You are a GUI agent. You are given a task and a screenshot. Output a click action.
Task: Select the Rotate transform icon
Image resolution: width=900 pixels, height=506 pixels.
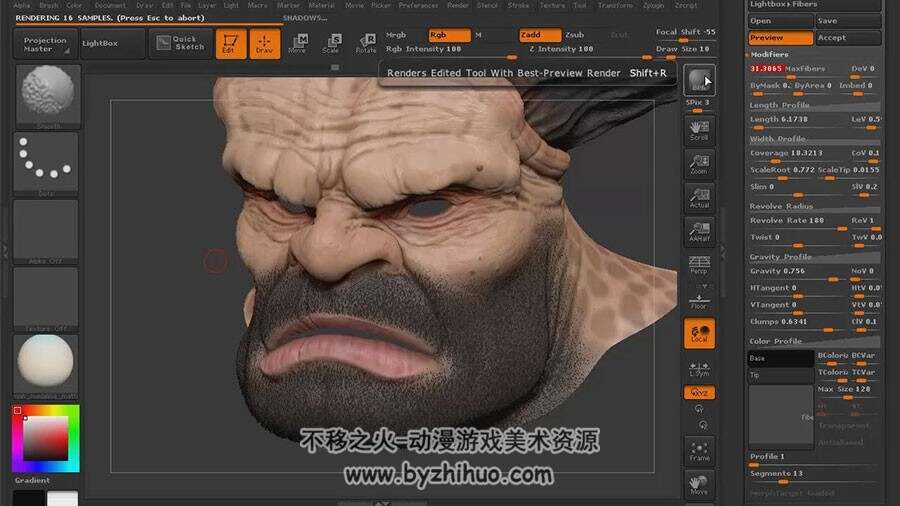pyautogui.click(x=366, y=44)
